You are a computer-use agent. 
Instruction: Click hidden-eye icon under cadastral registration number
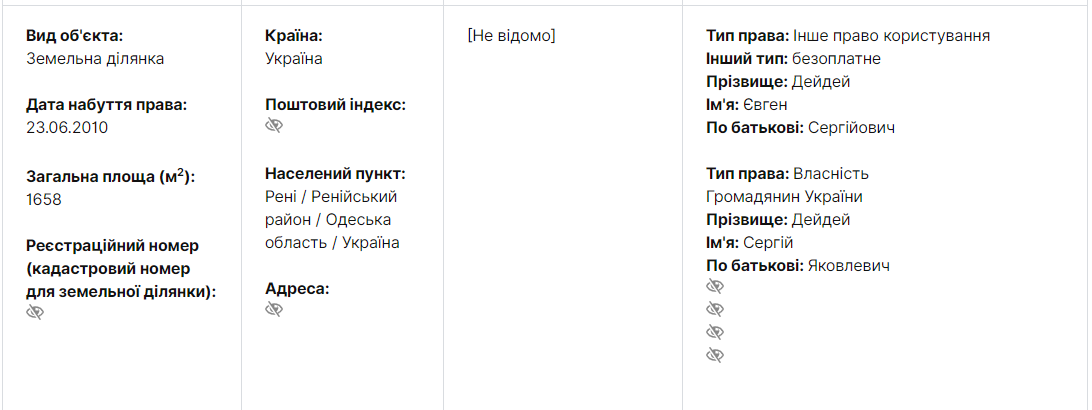coord(35,312)
